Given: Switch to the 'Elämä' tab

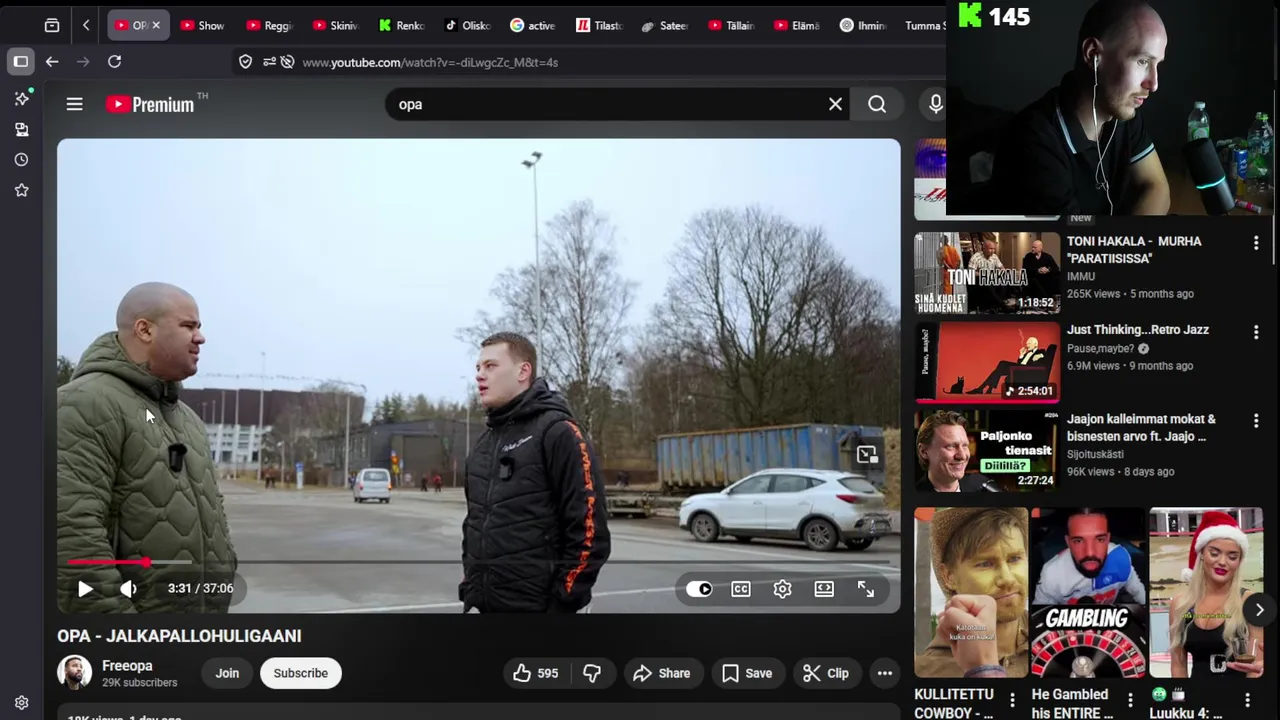Looking at the screenshot, I should click(x=797, y=25).
